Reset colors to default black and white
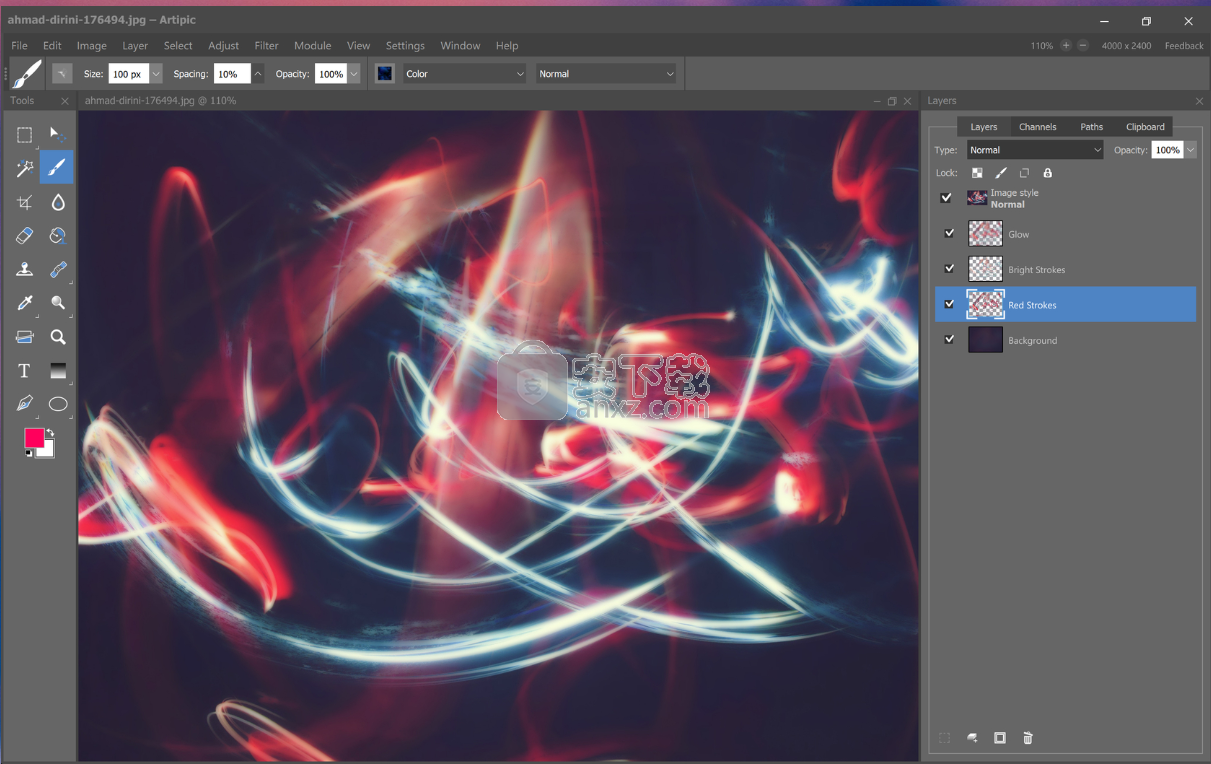 [x=28, y=454]
